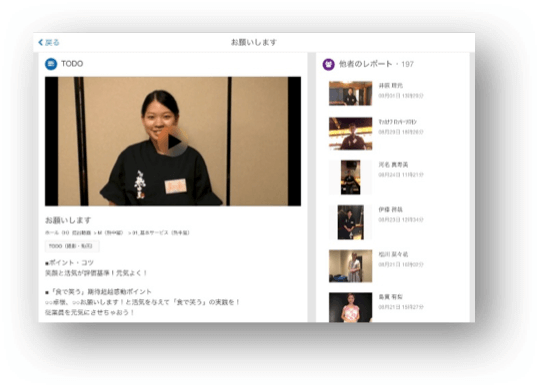Click the back chevron arrow icon

click(41, 42)
